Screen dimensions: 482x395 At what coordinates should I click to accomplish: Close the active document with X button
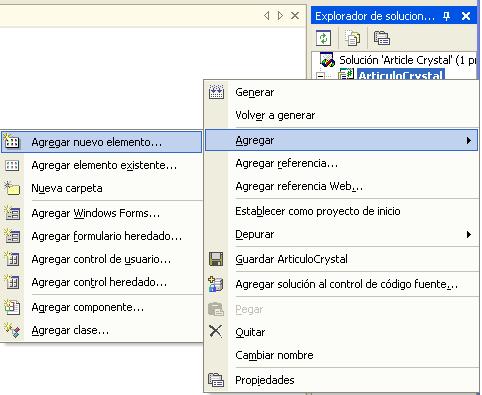click(295, 15)
